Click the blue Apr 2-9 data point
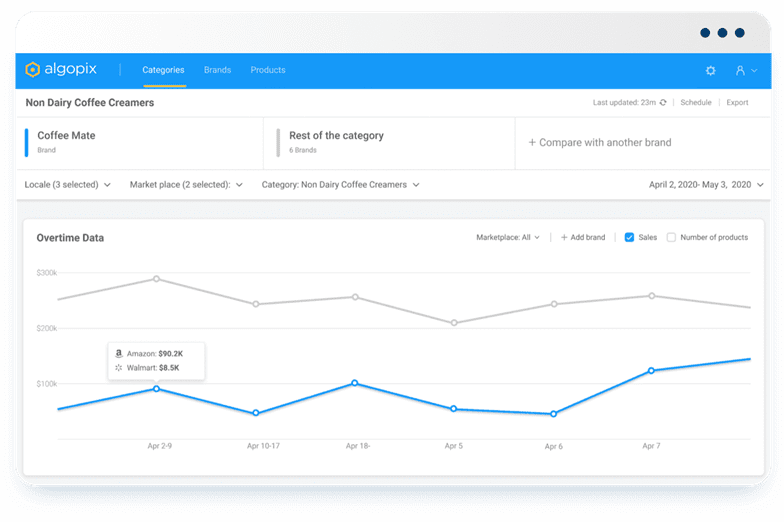784x522 pixels. point(156,388)
